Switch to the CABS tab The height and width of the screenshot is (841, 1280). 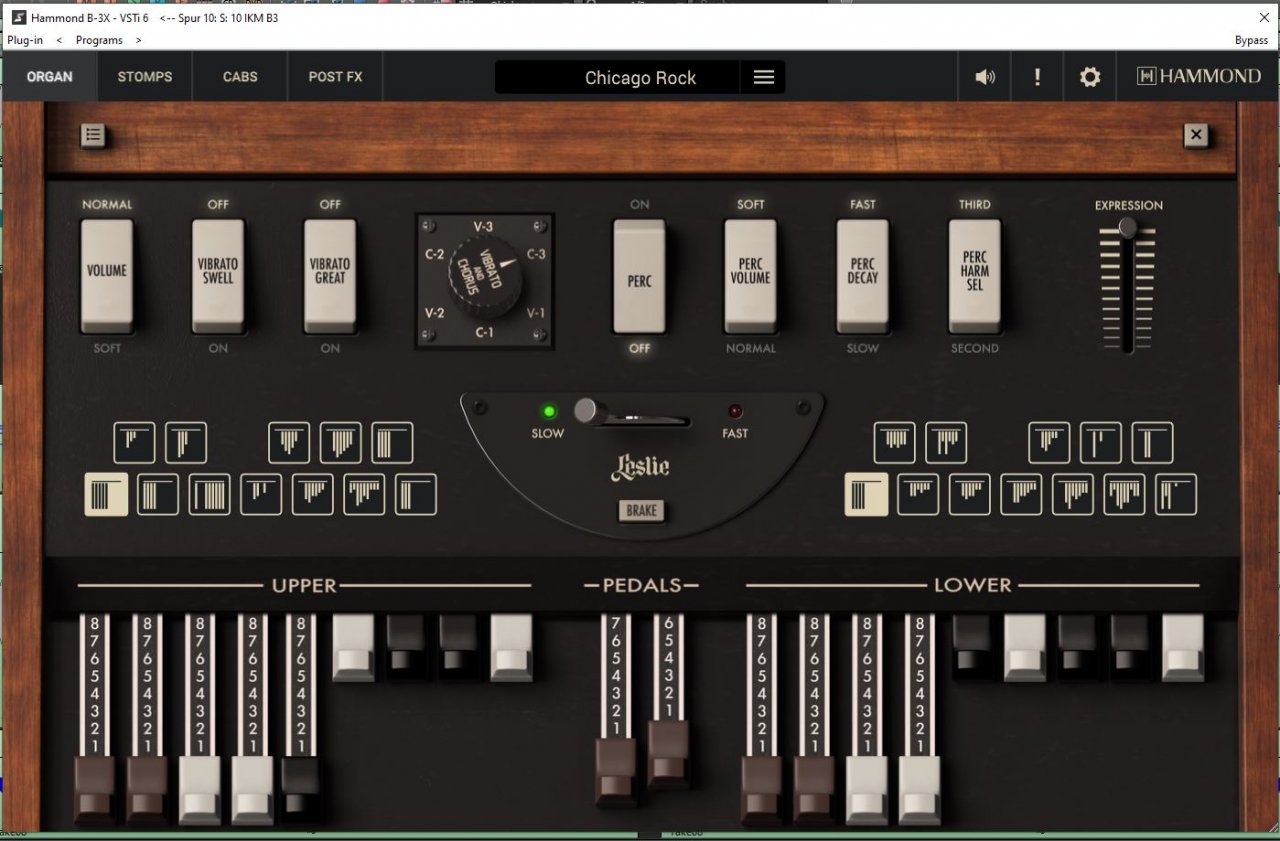pos(240,77)
